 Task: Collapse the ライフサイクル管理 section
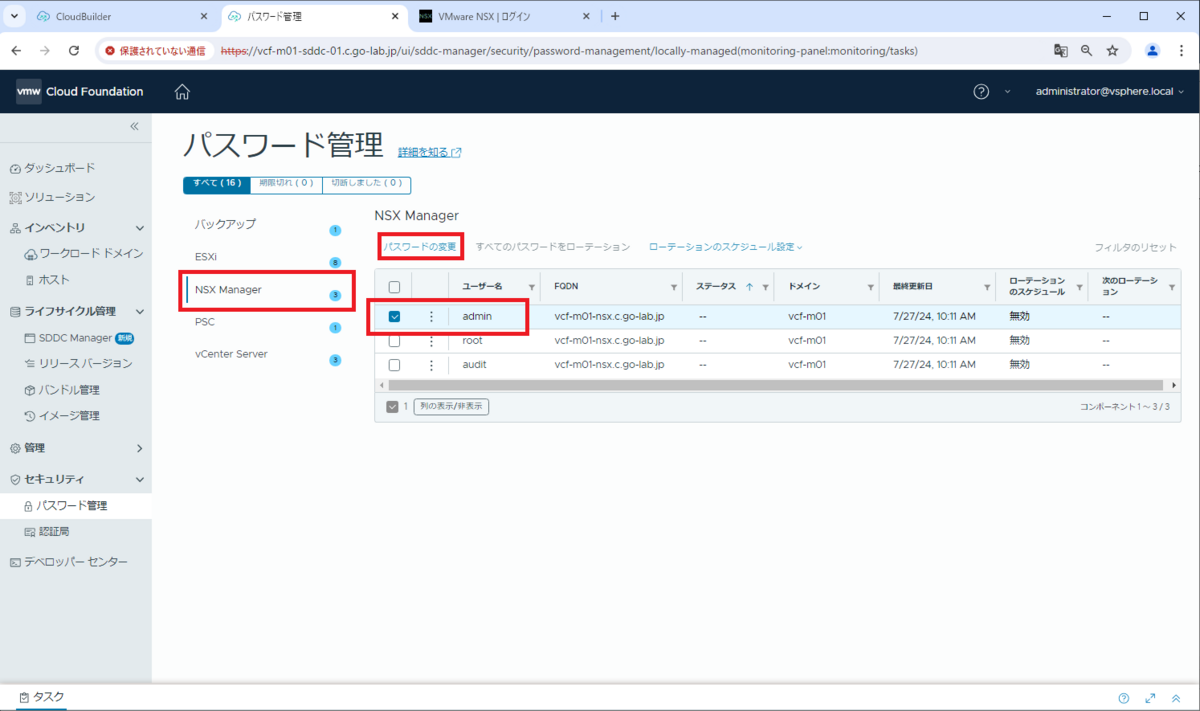point(140,311)
